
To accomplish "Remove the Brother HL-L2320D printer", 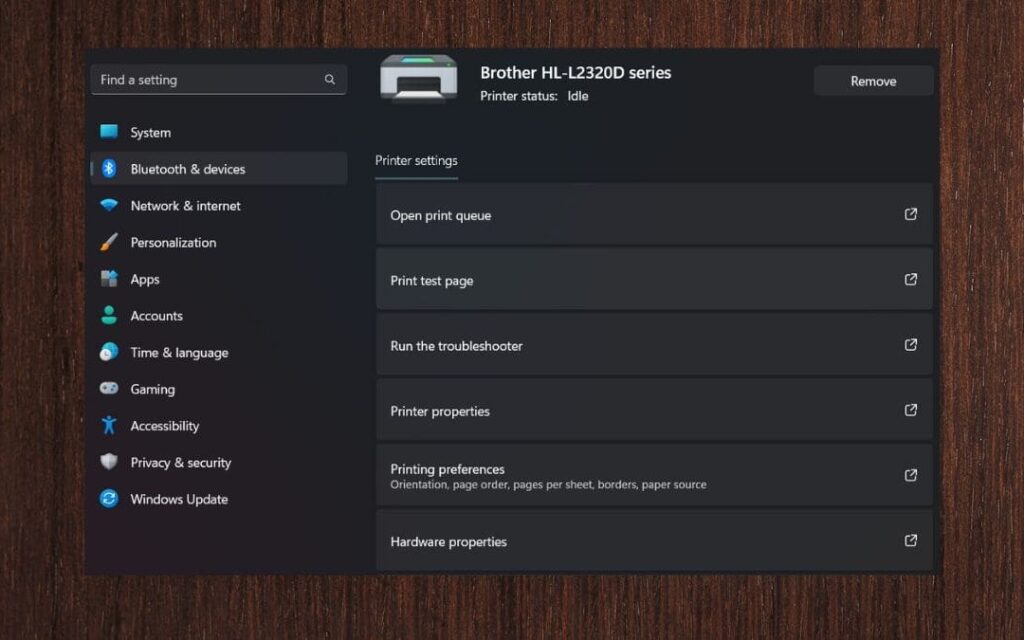I will tap(873, 81).
